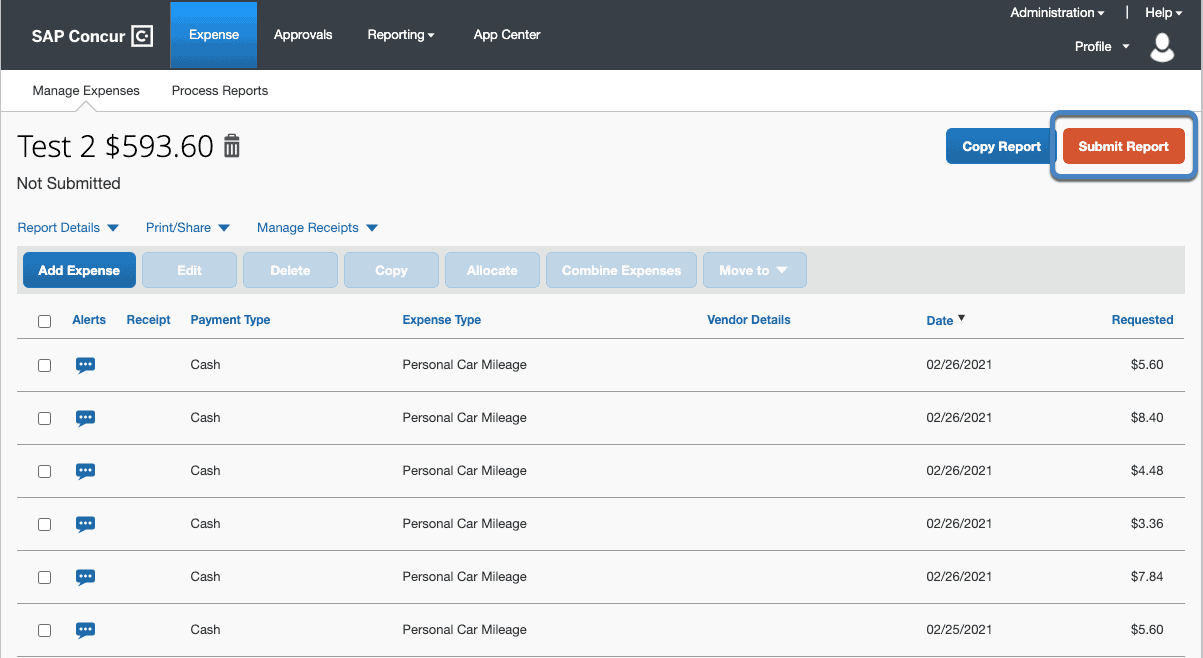Click the Not Submitted status text
Viewport: 1203px width, 658px height.
tap(69, 184)
